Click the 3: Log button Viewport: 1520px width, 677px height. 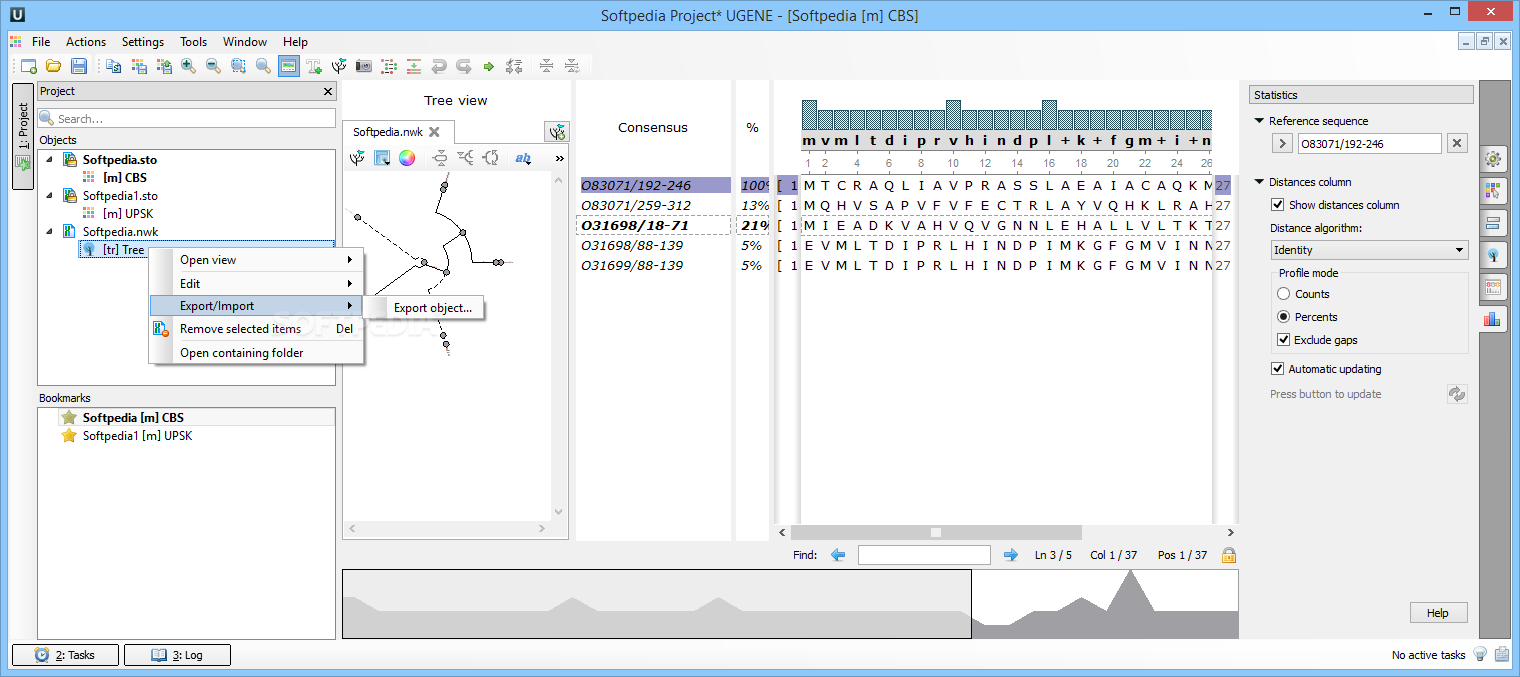click(x=177, y=655)
